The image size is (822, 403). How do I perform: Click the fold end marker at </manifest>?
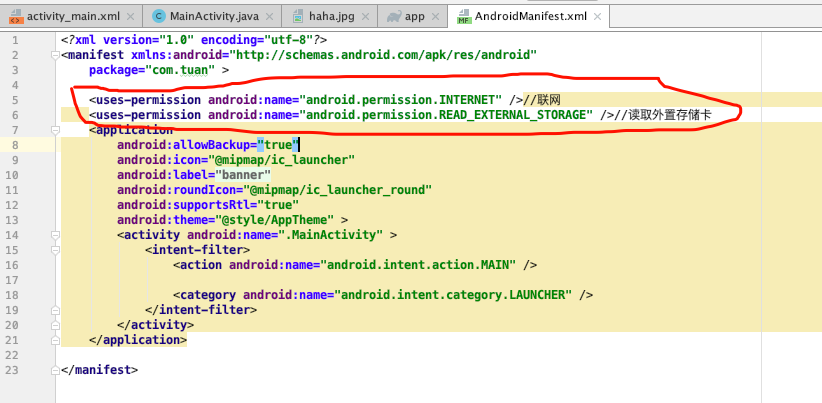click(x=55, y=370)
